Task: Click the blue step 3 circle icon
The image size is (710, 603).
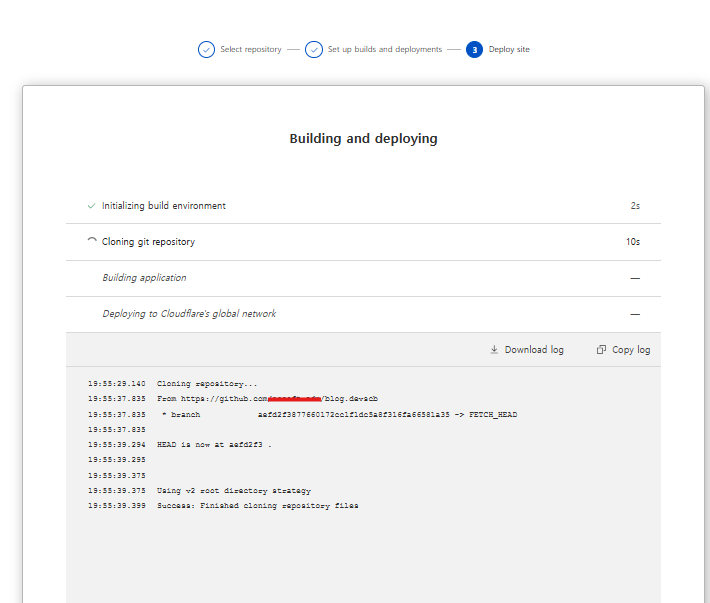Action: pyautogui.click(x=474, y=49)
